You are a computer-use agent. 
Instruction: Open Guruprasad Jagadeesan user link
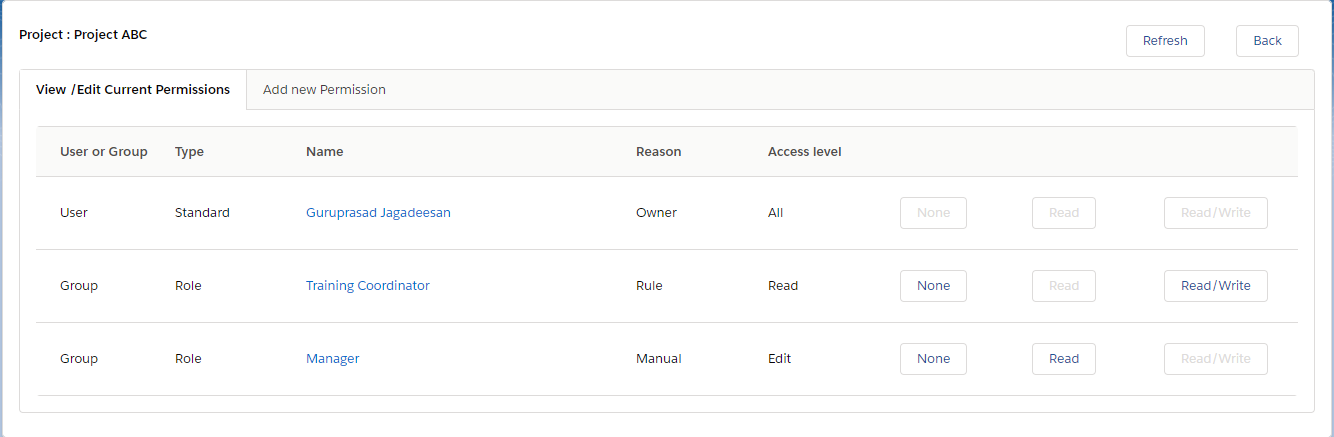378,213
